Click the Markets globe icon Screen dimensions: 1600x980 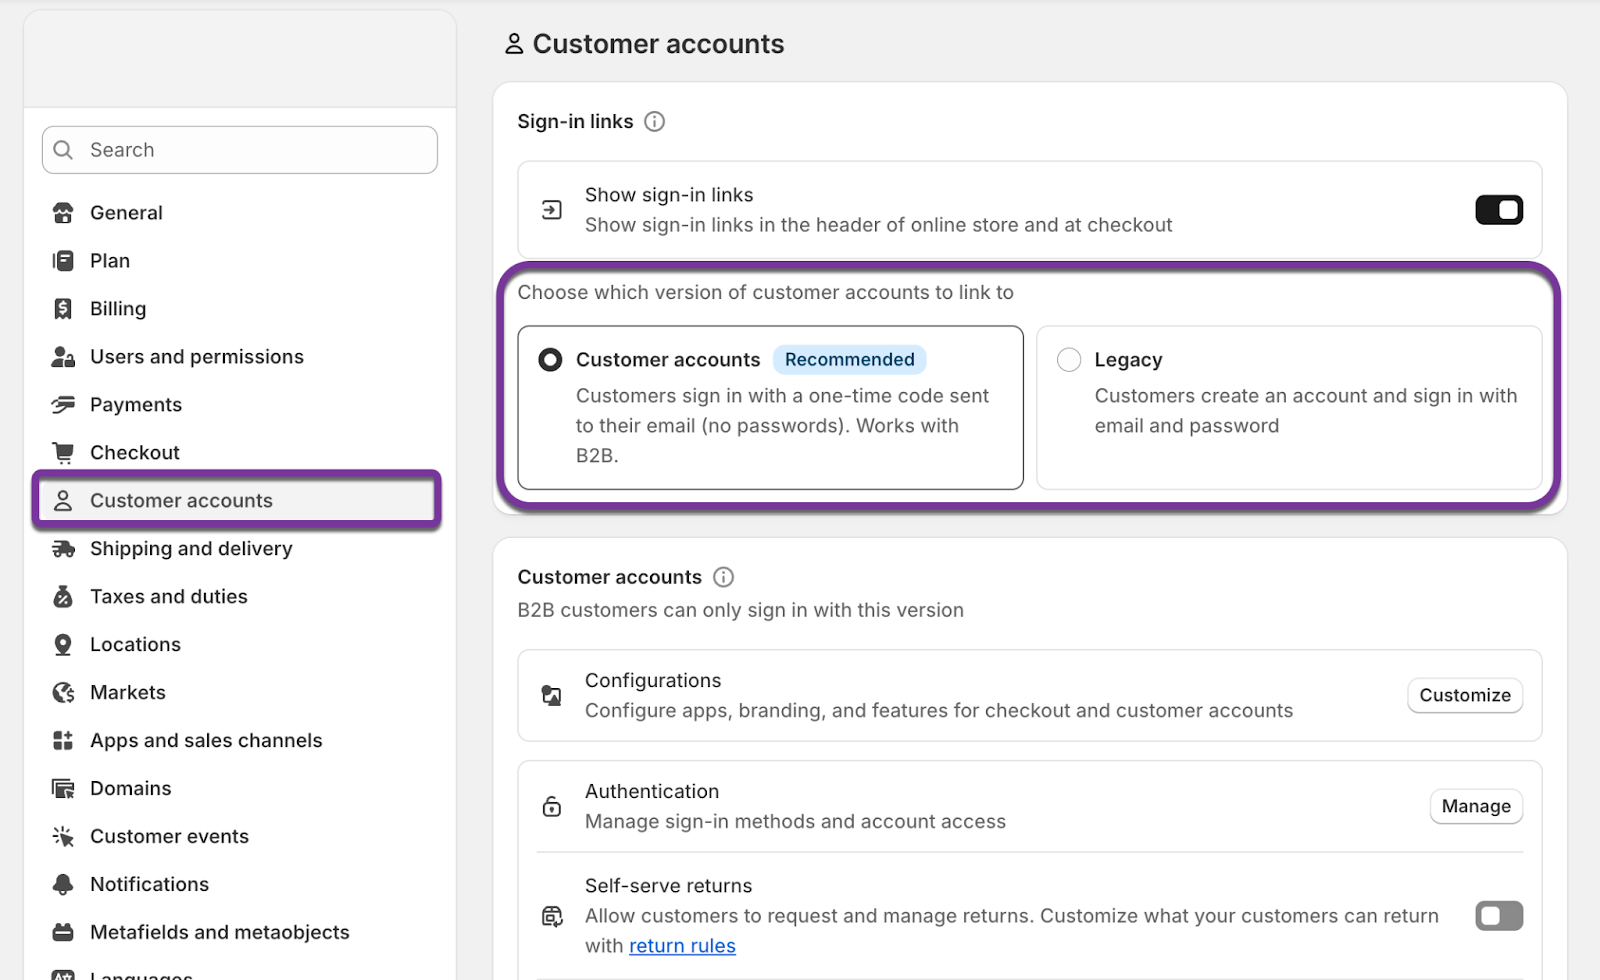(x=62, y=692)
